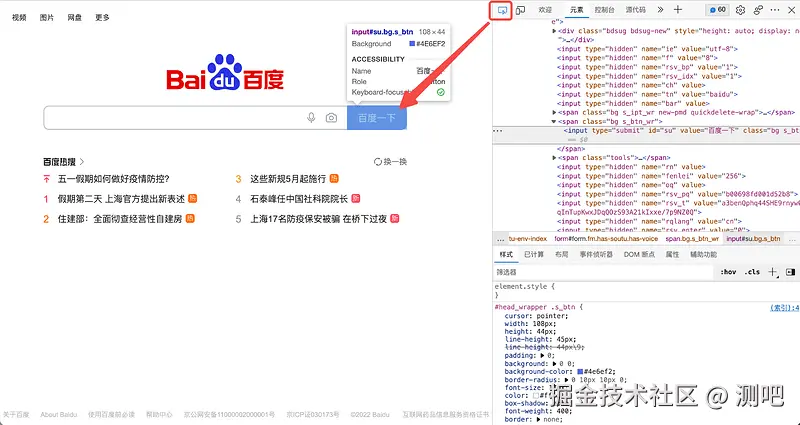Collapse the span bg s_btn_wr node
The width and height of the screenshot is (800, 425).
(554, 121)
